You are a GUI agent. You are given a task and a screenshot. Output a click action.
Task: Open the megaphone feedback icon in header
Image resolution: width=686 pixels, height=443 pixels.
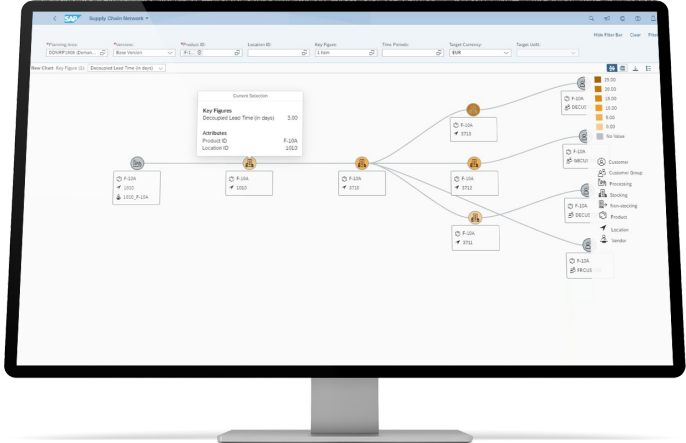click(607, 18)
